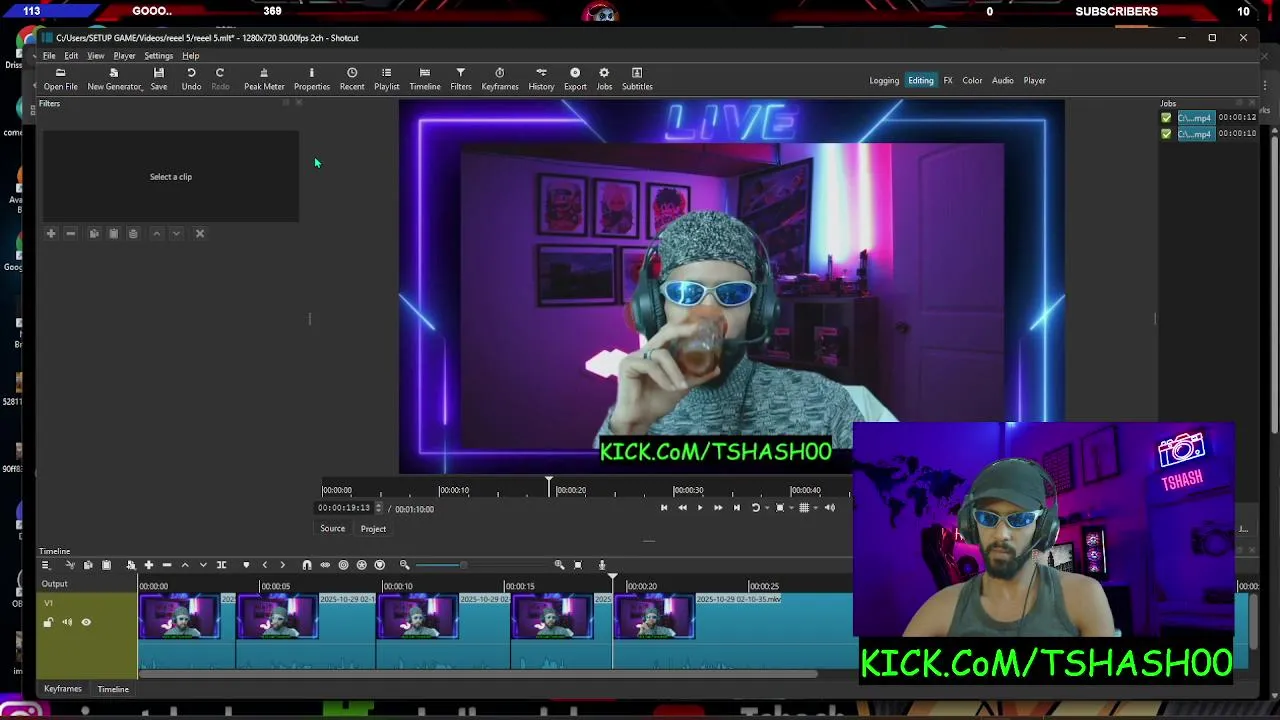The height and width of the screenshot is (720, 1280).
Task: Hide the V1 track with eye icon
Action: [86, 622]
